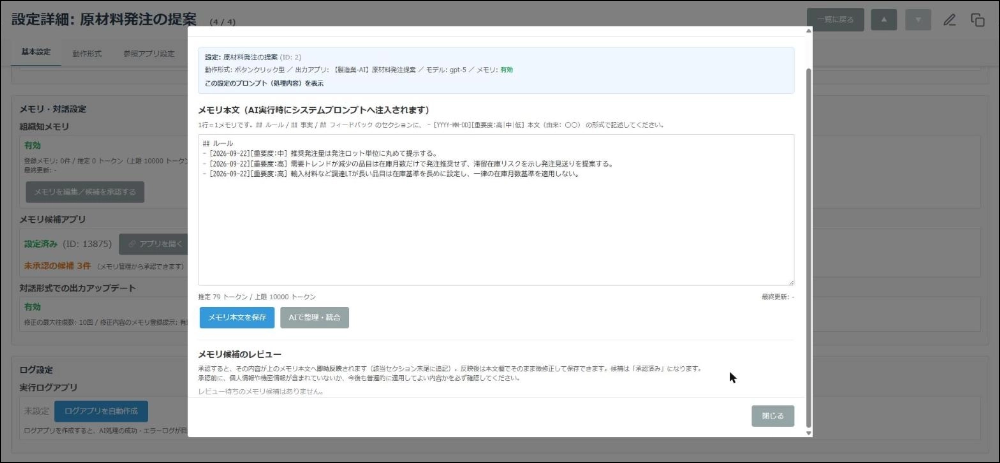Click the 未承認の候補 3件 text
1000x463 pixels.
[x=57, y=265]
